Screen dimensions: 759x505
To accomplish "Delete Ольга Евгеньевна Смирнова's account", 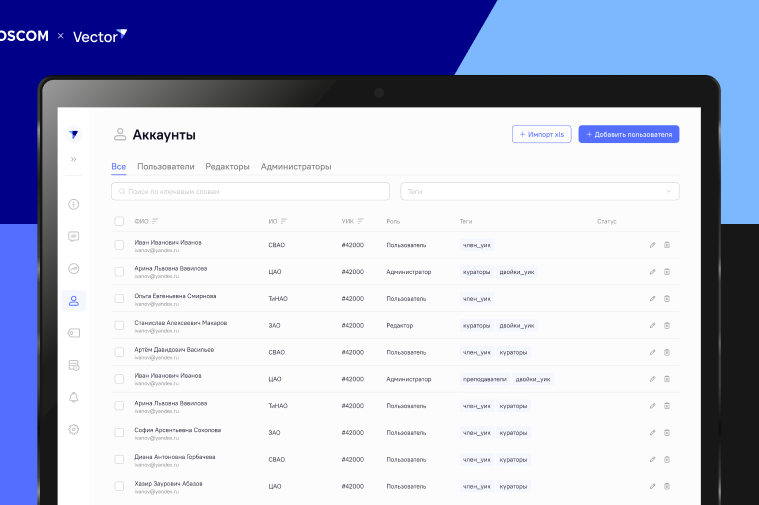I will [667, 298].
